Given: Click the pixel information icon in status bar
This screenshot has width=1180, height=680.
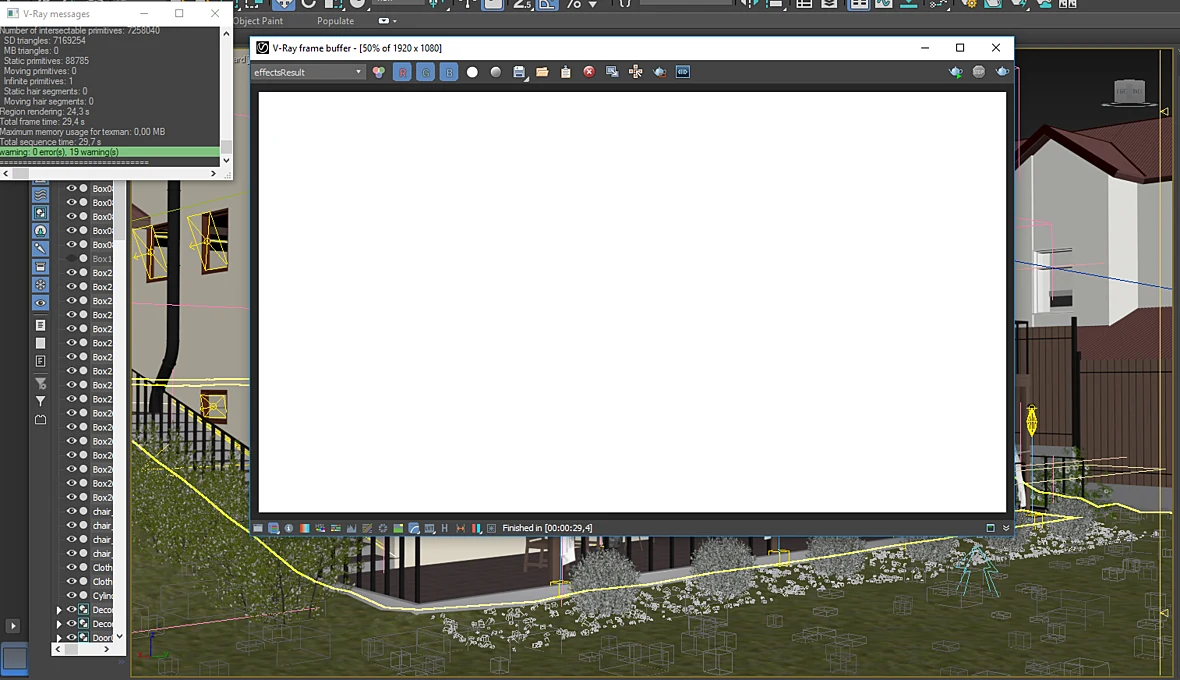Looking at the screenshot, I should point(288,528).
